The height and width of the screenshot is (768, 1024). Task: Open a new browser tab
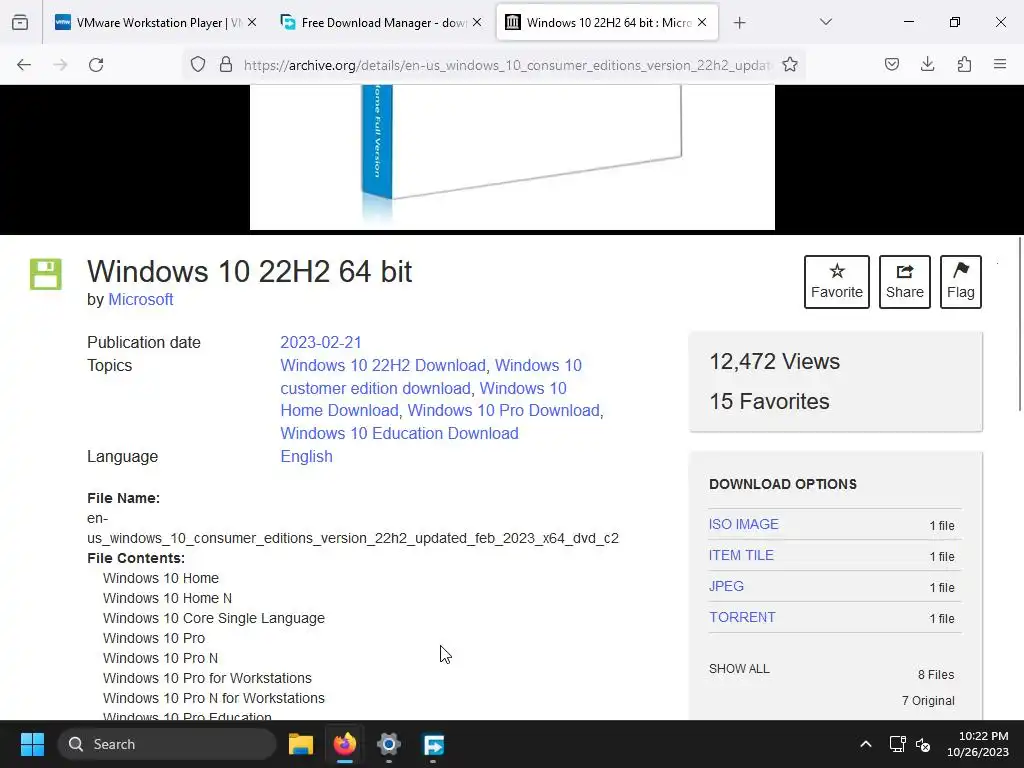tap(739, 23)
